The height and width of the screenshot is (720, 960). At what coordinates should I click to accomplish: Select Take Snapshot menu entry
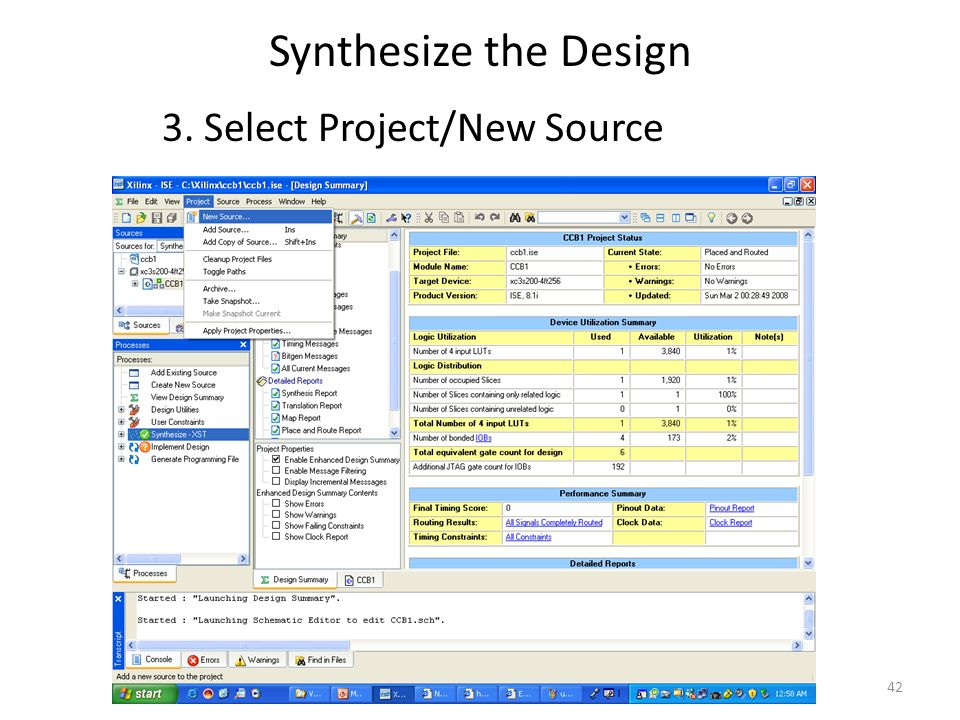259,301
